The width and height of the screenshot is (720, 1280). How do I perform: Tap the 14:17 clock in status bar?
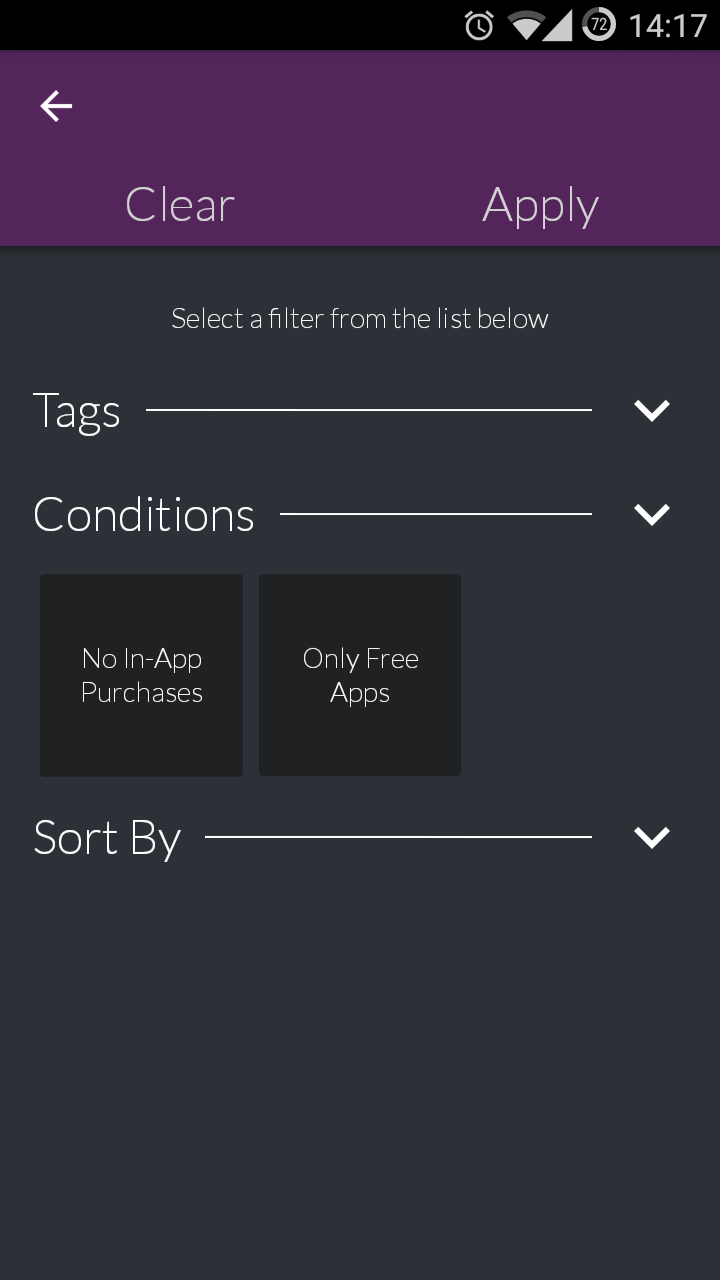coord(667,26)
